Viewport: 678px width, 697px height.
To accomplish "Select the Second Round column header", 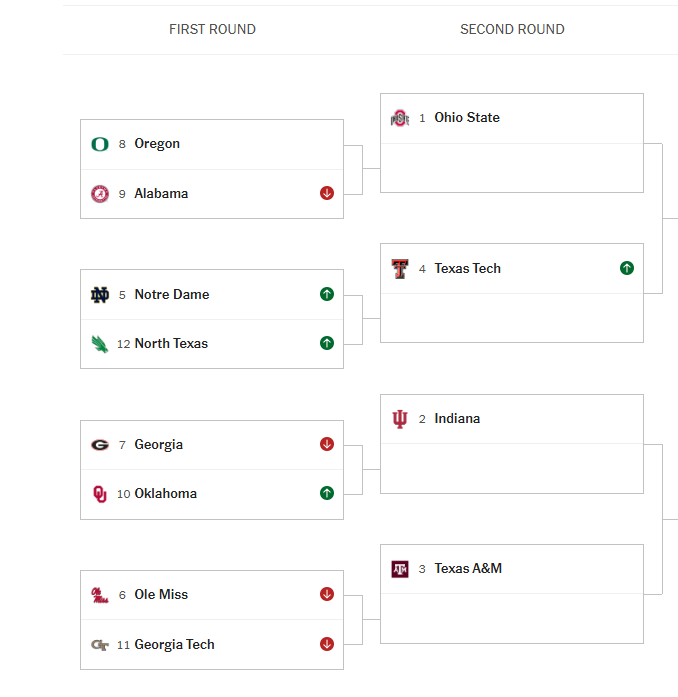I will click(x=512, y=29).
